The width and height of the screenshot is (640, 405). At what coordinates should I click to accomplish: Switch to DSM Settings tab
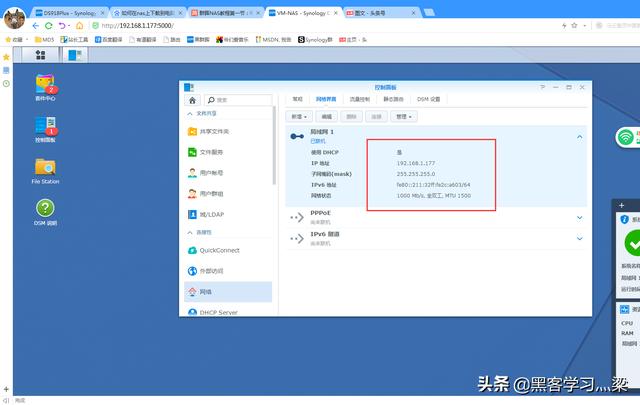[x=429, y=99]
